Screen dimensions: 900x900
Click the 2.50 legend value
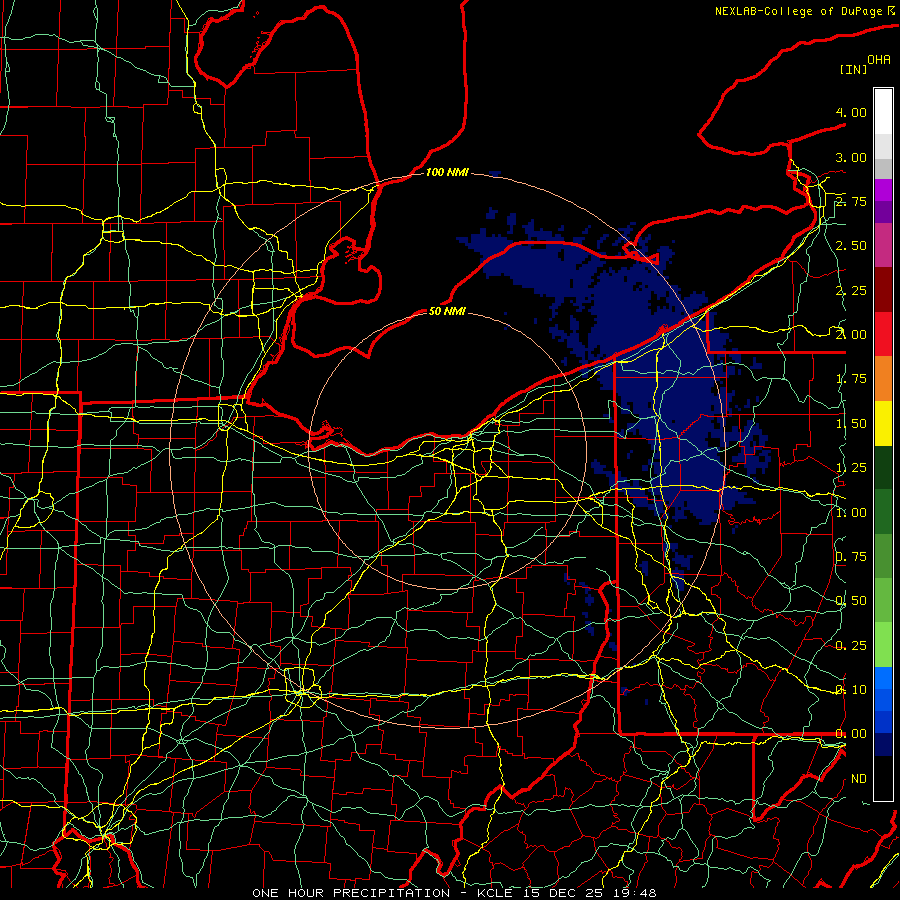[x=851, y=246]
